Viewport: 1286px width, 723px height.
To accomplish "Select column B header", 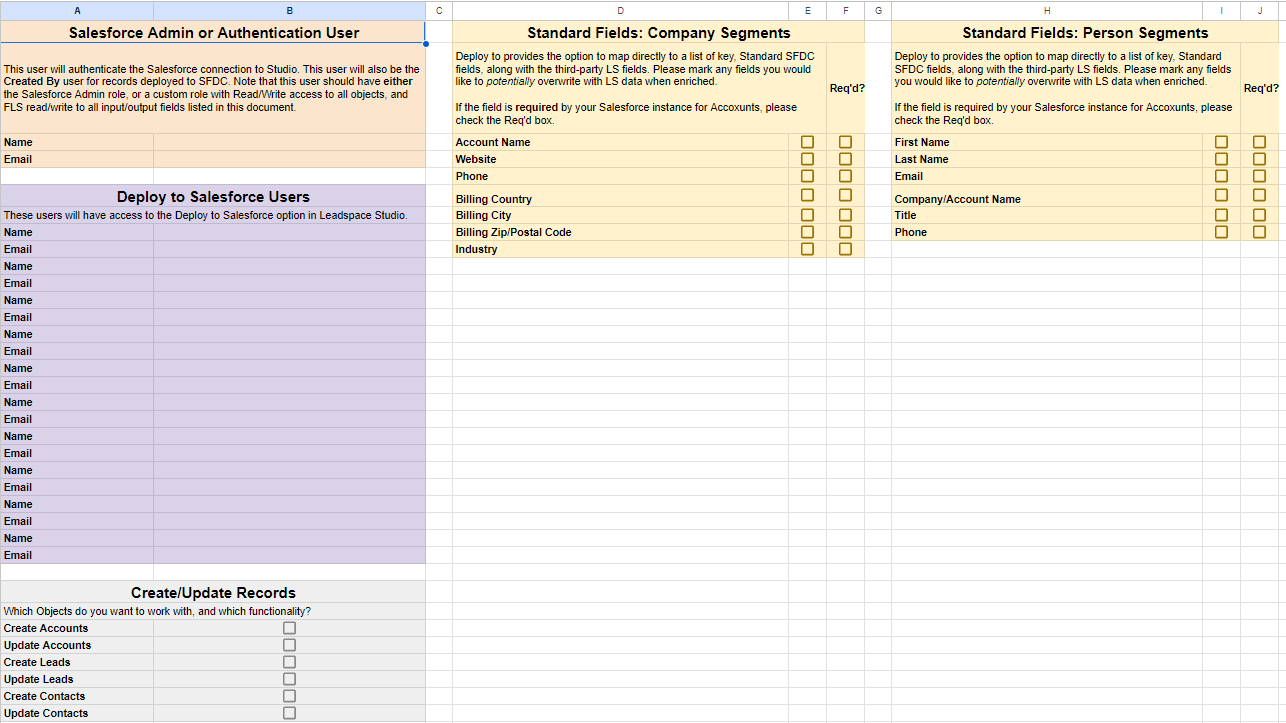I will [290, 10].
